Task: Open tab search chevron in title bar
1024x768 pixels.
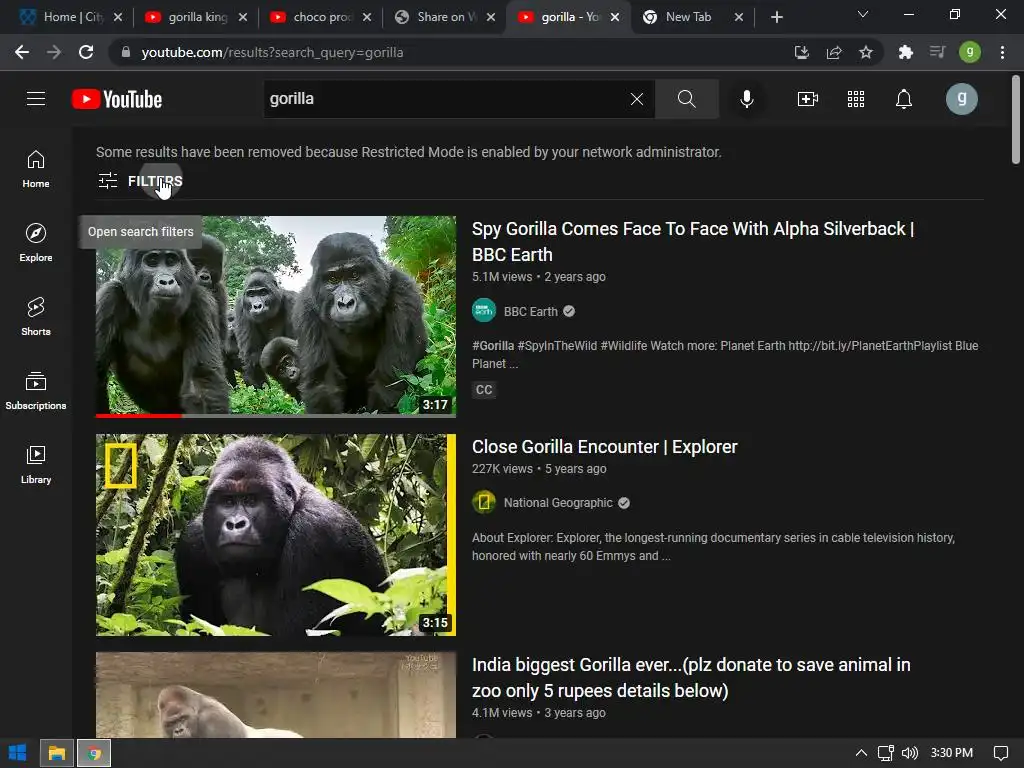Action: (x=863, y=14)
